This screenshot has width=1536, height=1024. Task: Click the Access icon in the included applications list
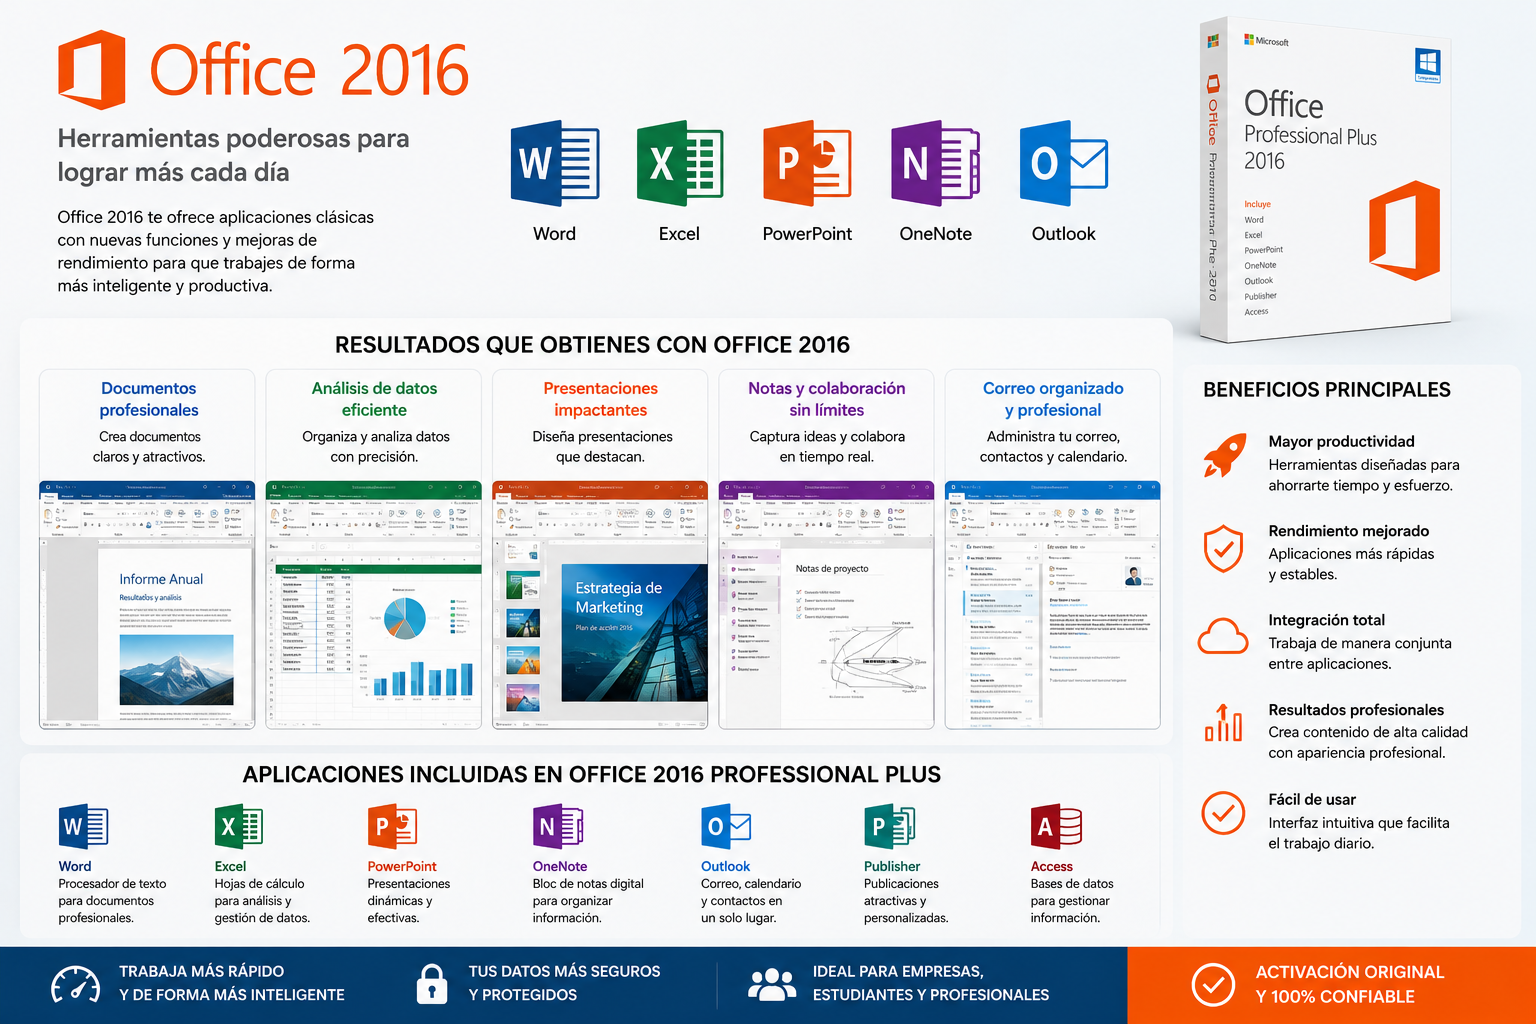[1056, 827]
